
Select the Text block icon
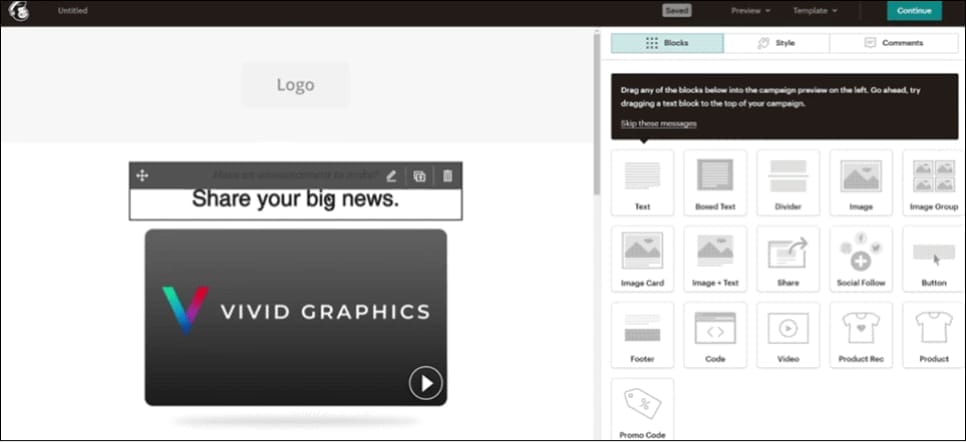(x=642, y=177)
